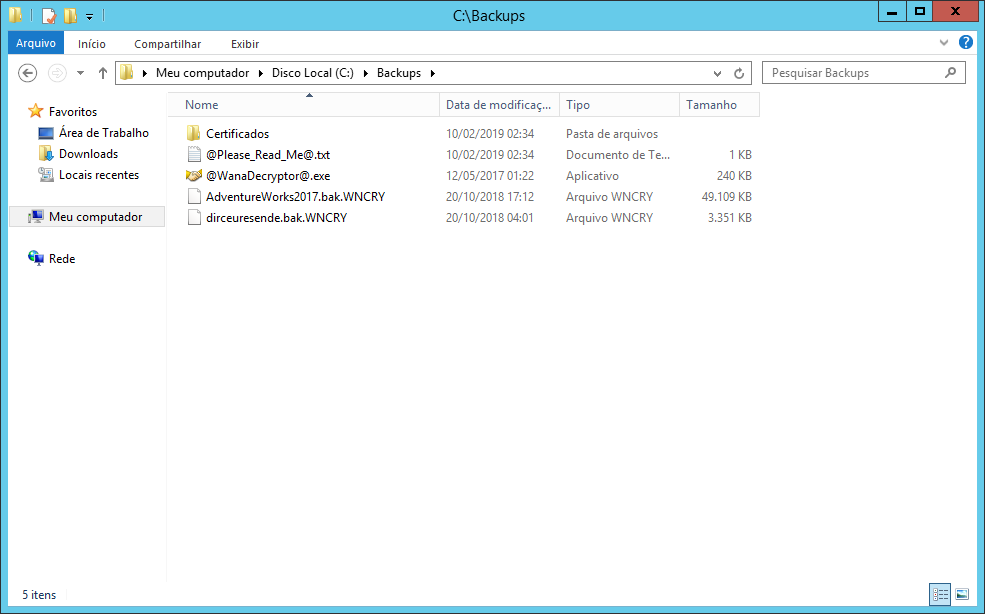Click the Back navigation arrow
Viewport: 985px width, 614px height.
tap(28, 73)
